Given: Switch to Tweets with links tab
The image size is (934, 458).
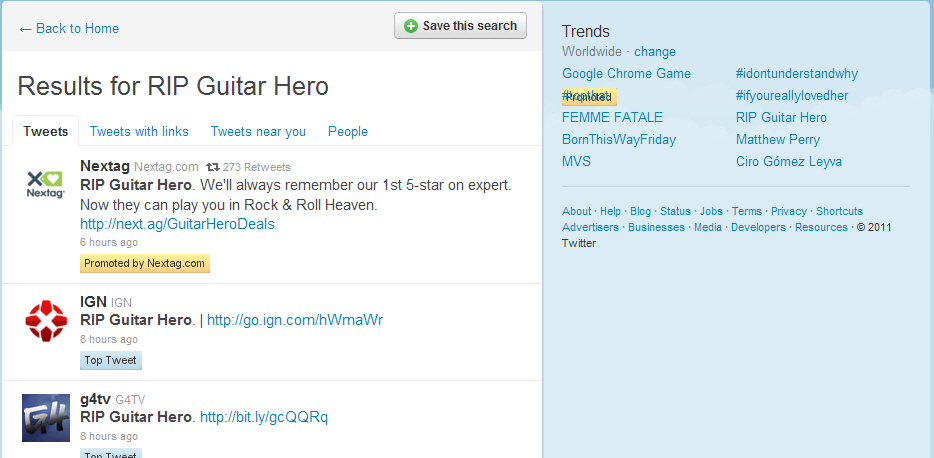Looking at the screenshot, I should tap(139, 131).
